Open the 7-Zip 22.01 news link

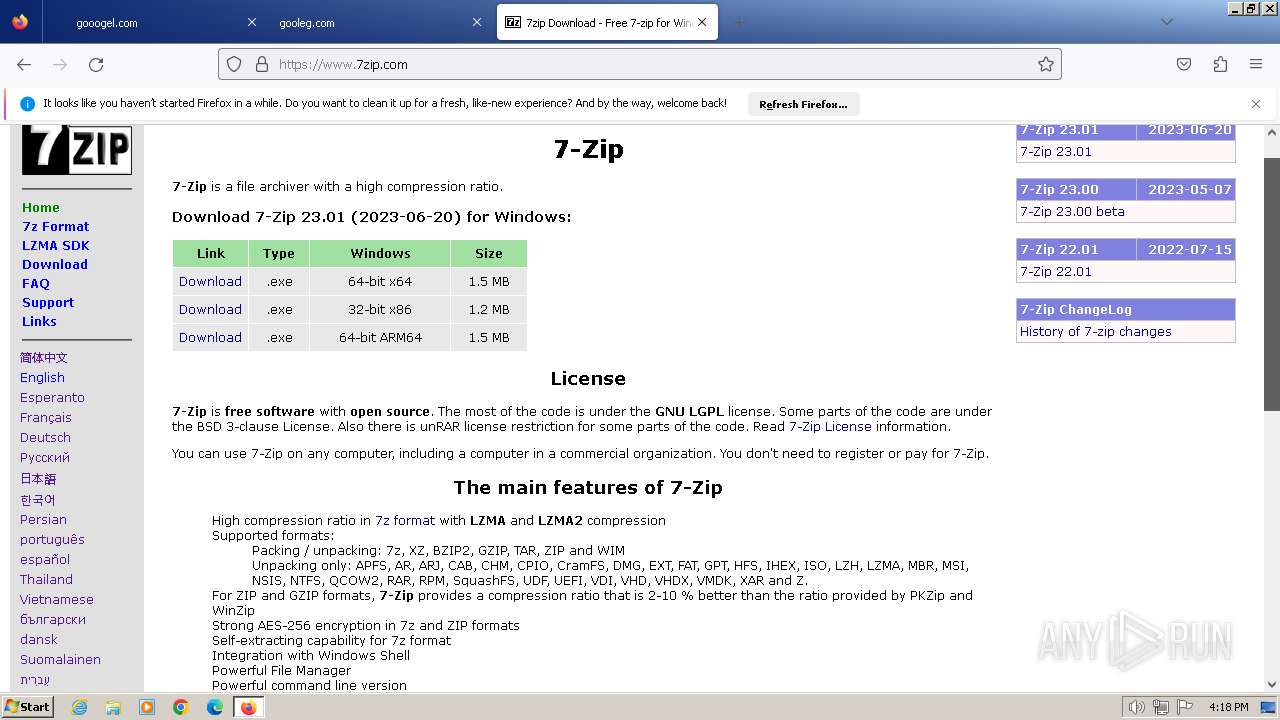[1056, 272]
